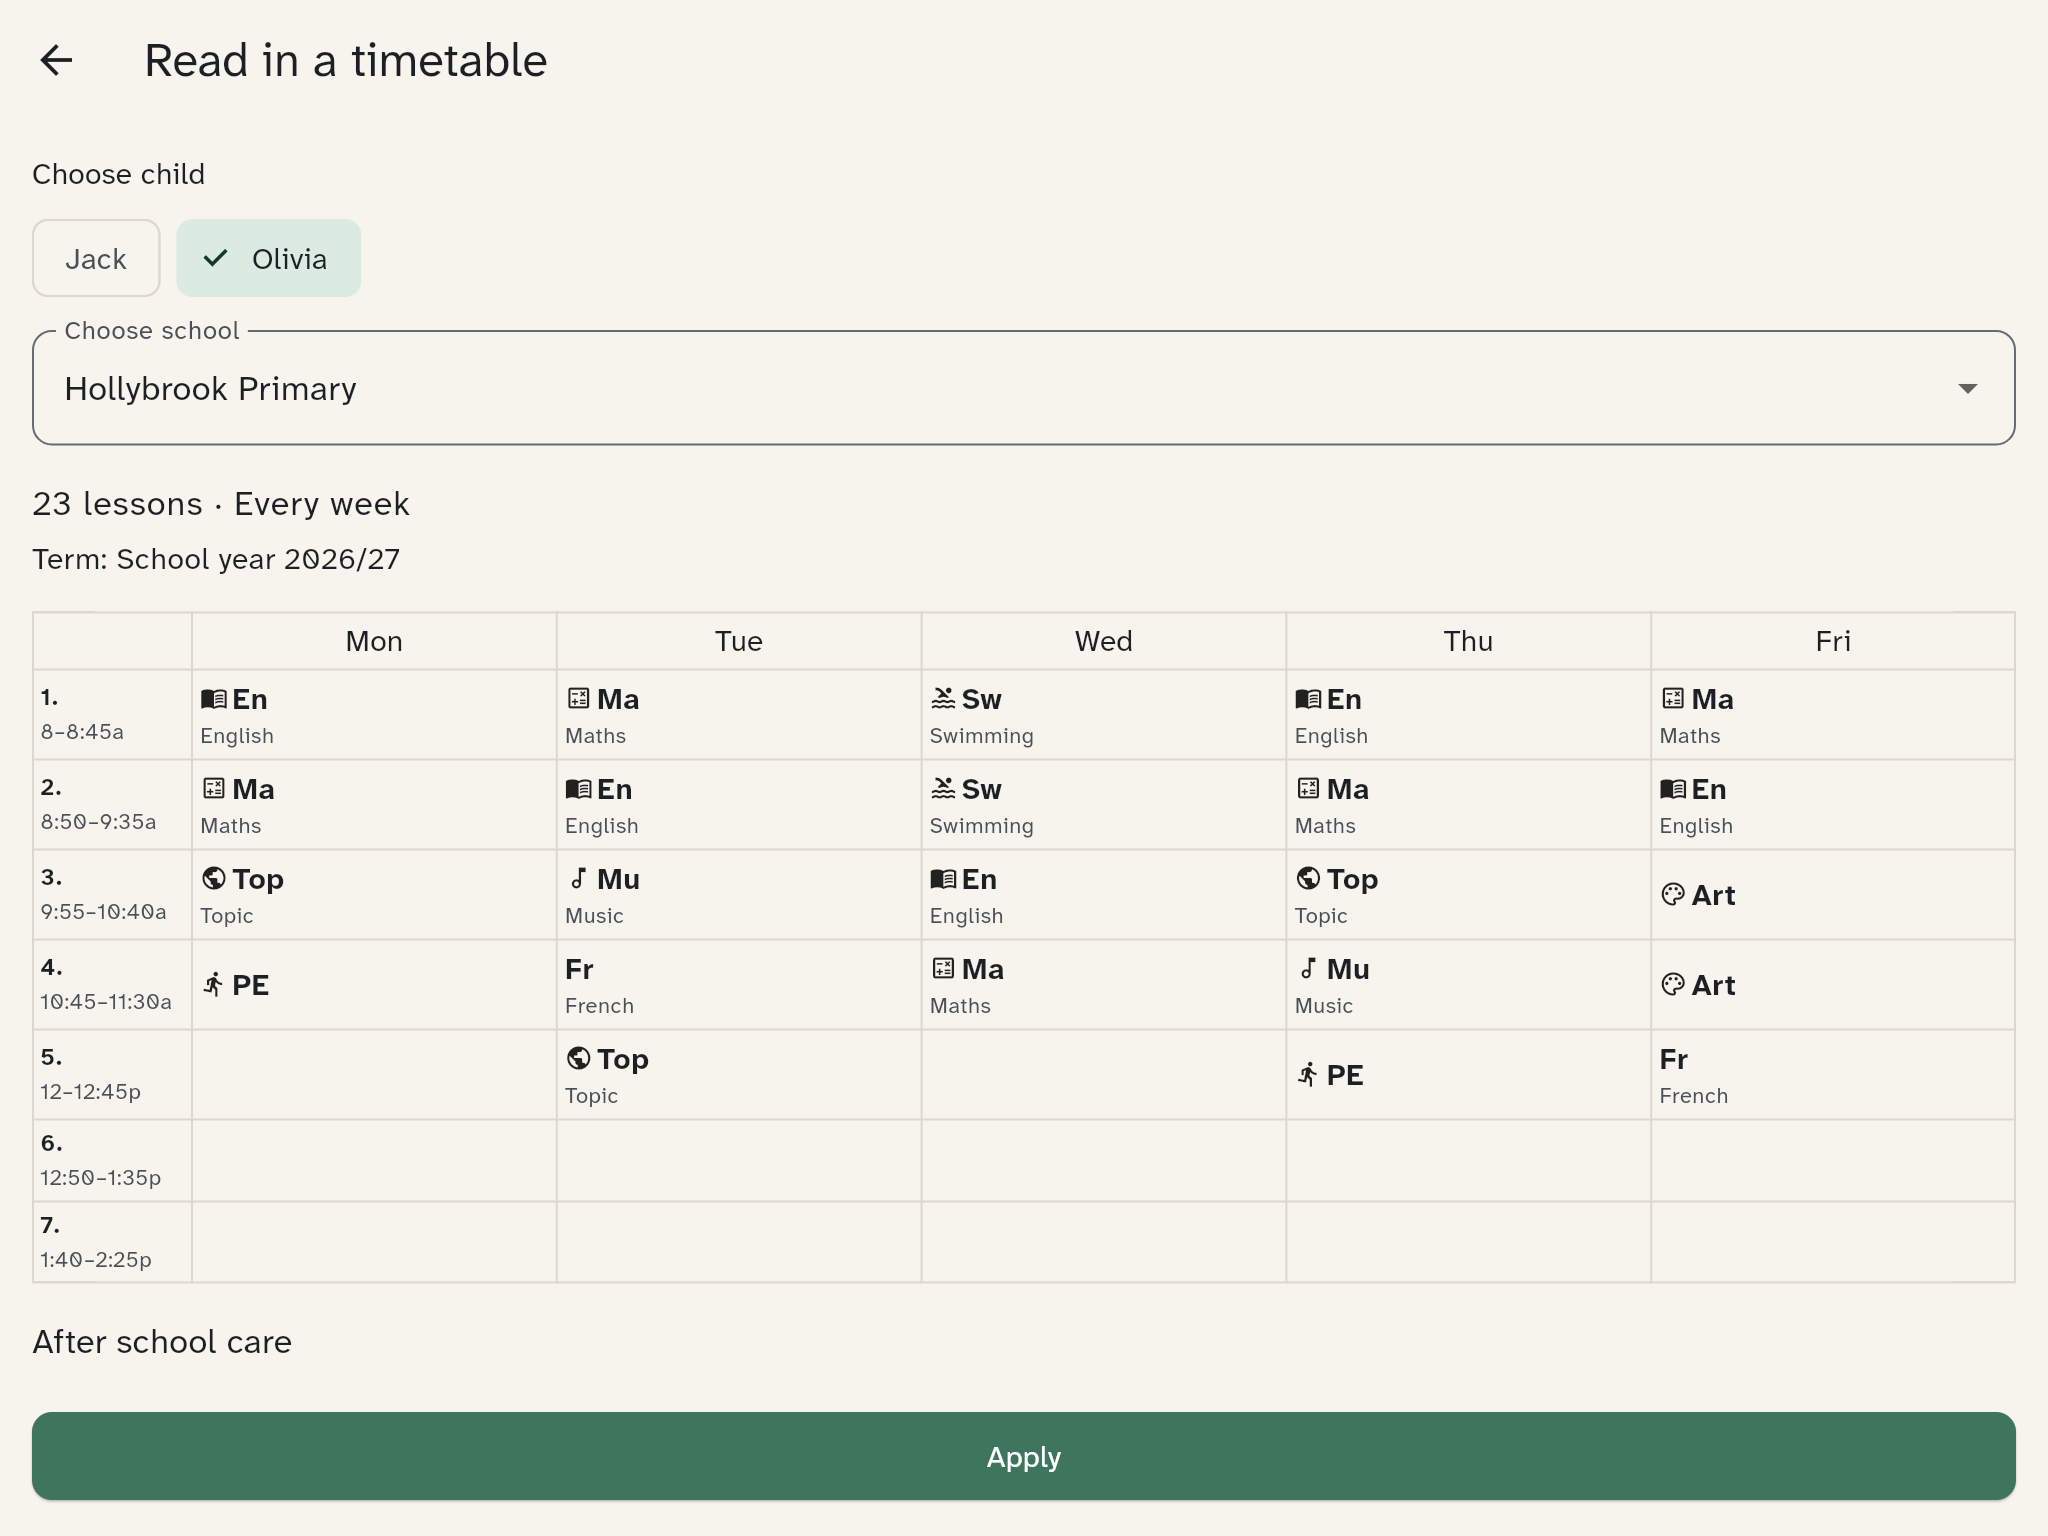2048x1536 pixels.
Task: Click the Hollybrook Primary school field
Action: tap(1023, 388)
